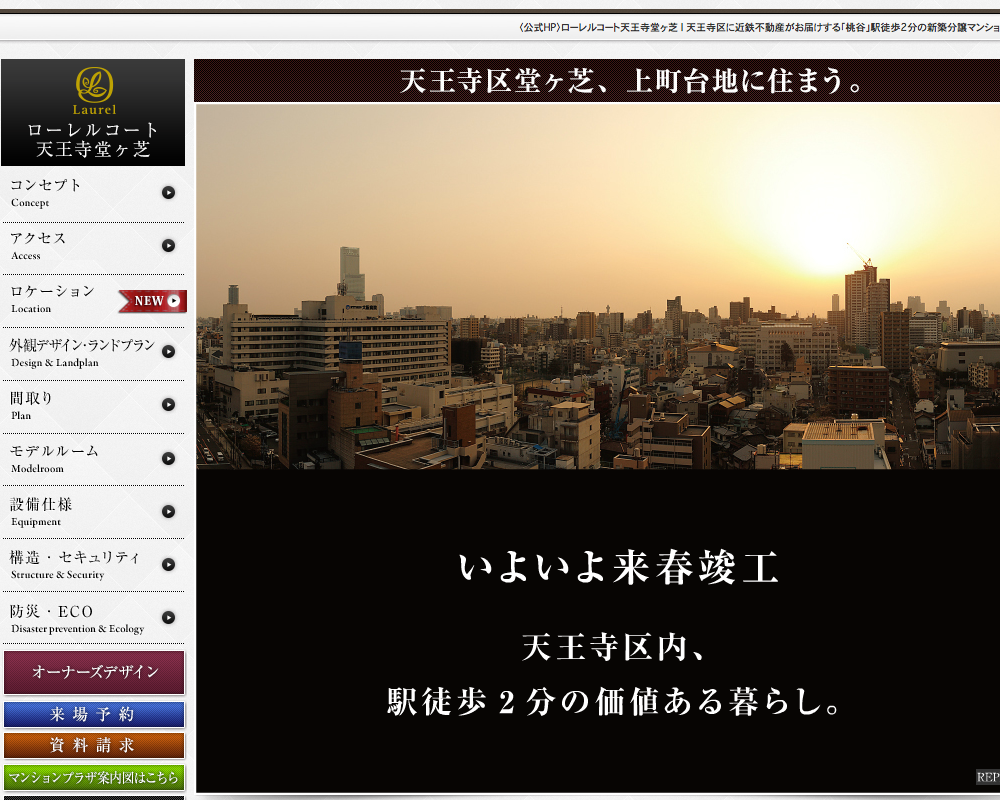Click the arrow icon beside 設備仕様
This screenshot has height=800, width=1000.
pos(168,511)
